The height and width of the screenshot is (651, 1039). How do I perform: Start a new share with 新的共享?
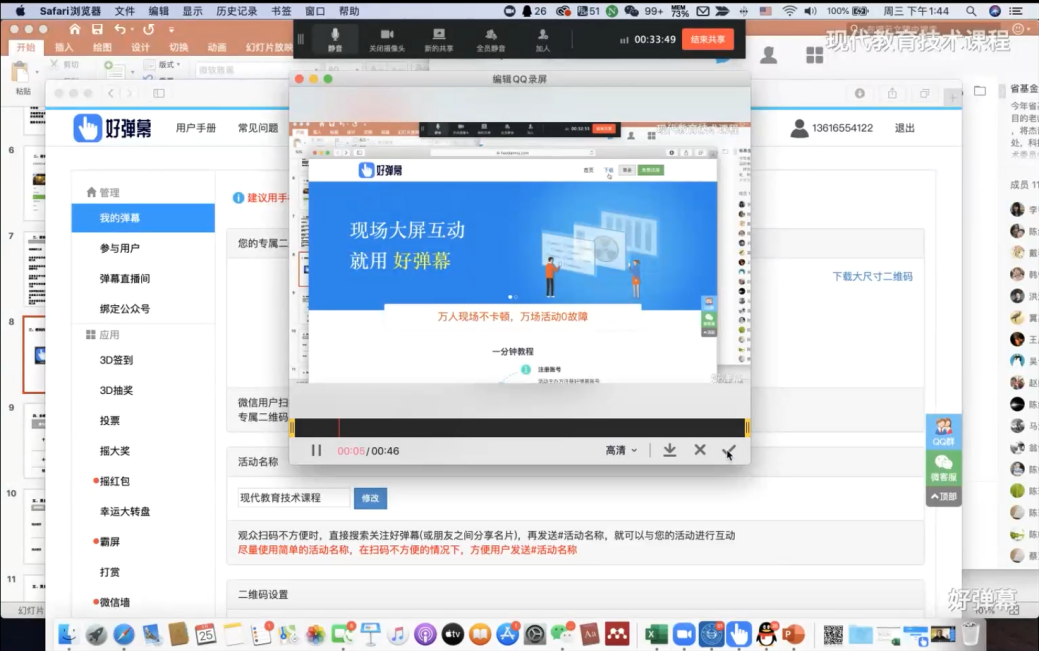pos(438,39)
